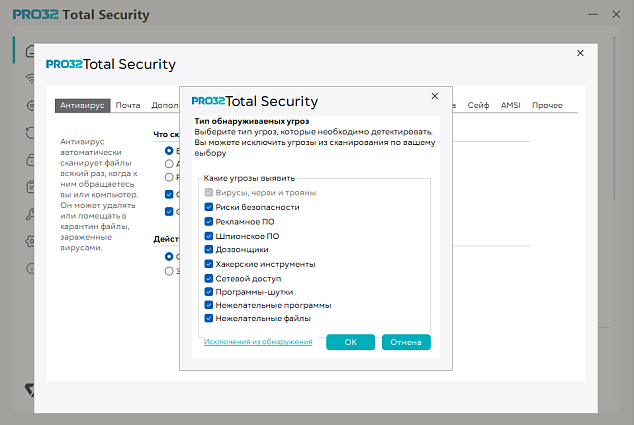Disable Нежелательные программы detection
The height and width of the screenshot is (425, 634).
209,305
